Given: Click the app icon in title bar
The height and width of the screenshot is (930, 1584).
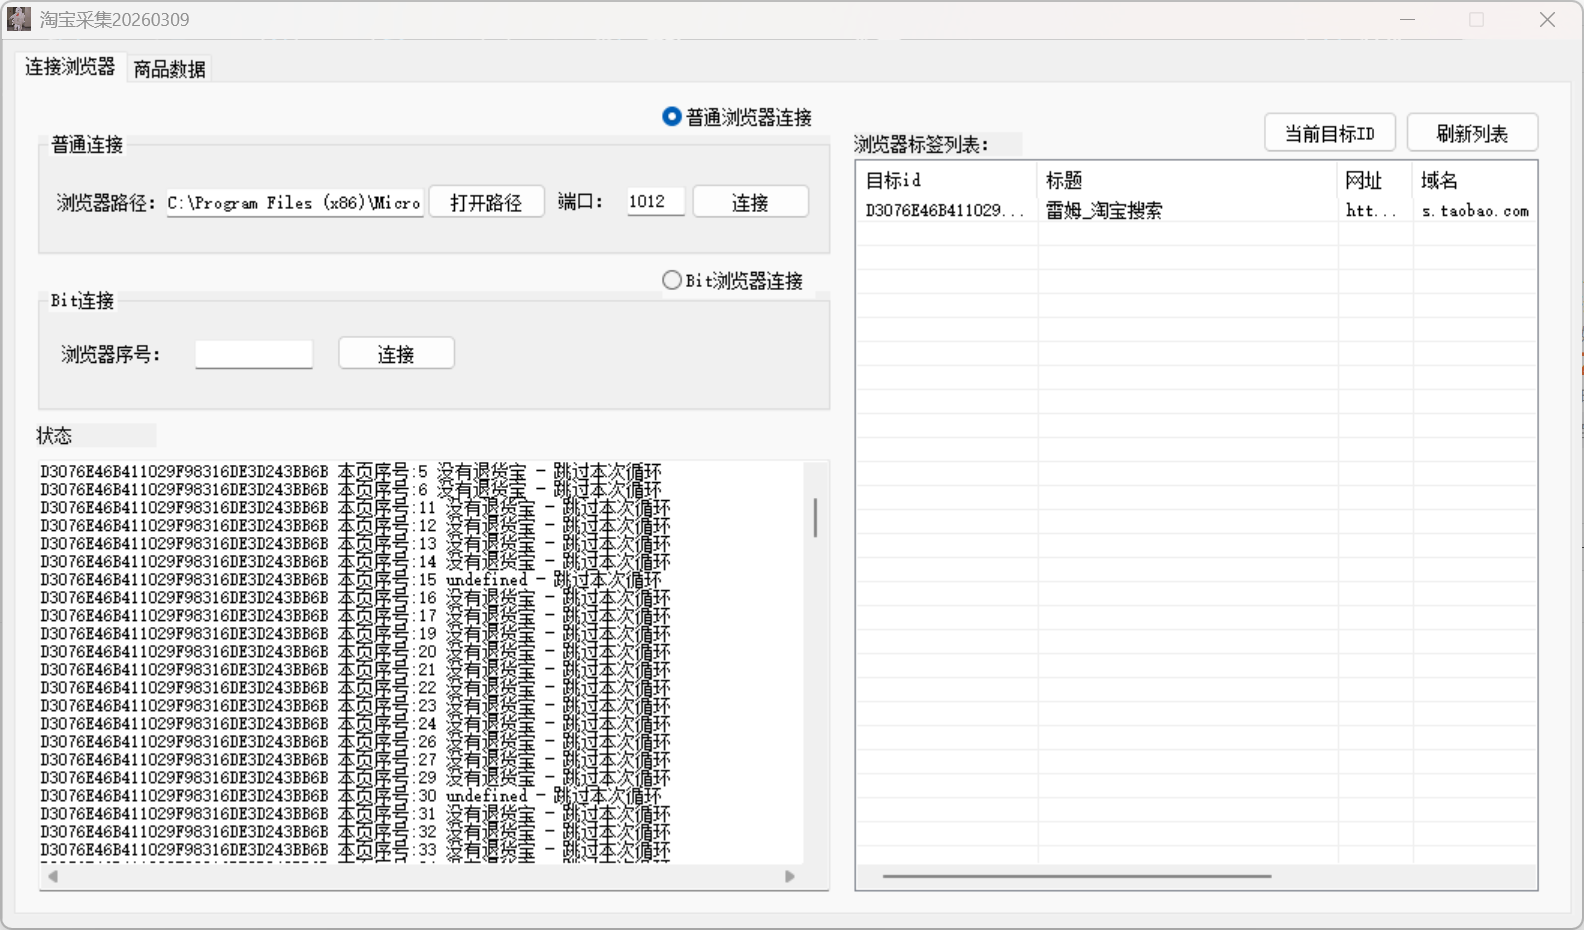Looking at the screenshot, I should 19,19.
